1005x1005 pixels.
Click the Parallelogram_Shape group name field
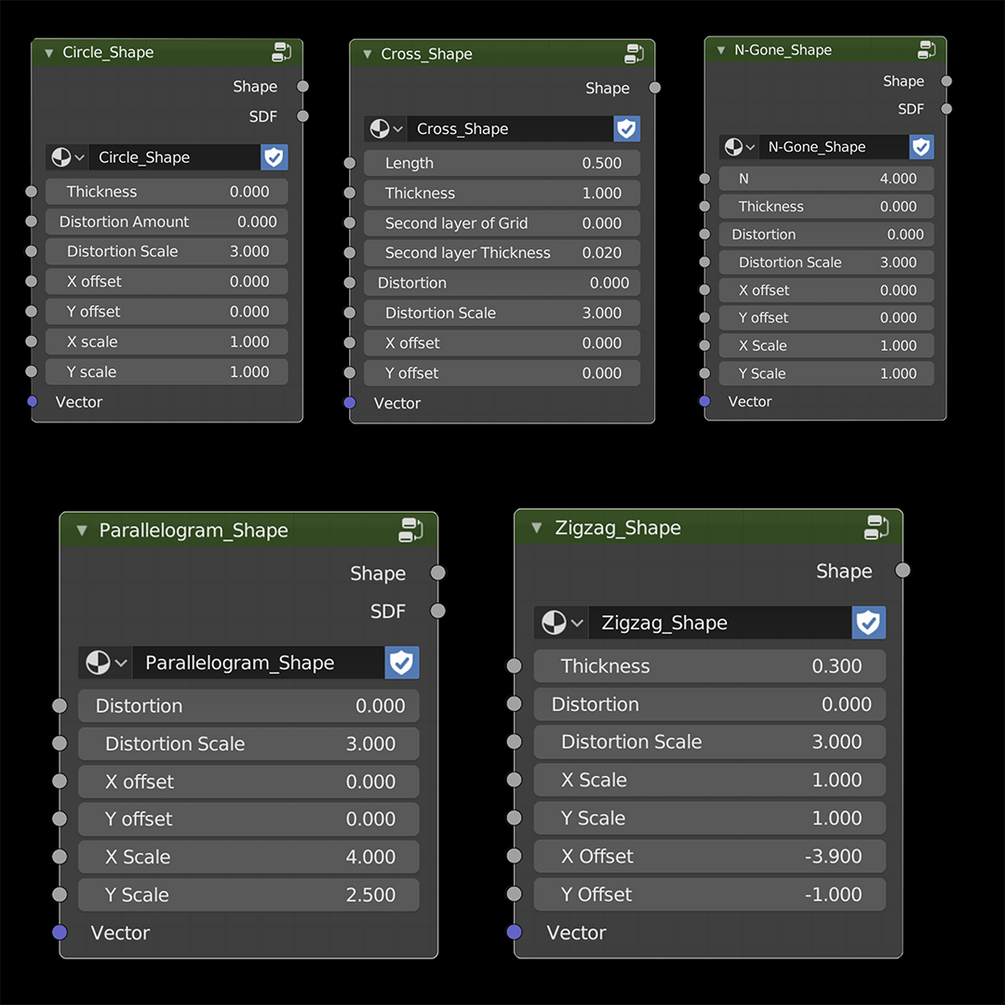[x=259, y=662]
